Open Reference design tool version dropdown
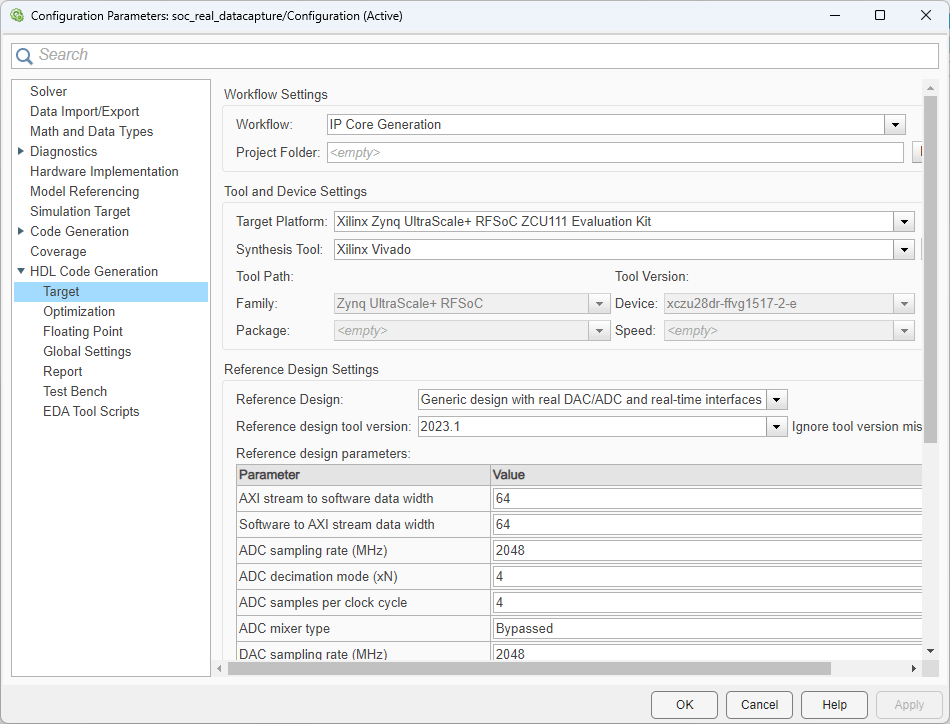The height and width of the screenshot is (724, 950). point(777,427)
